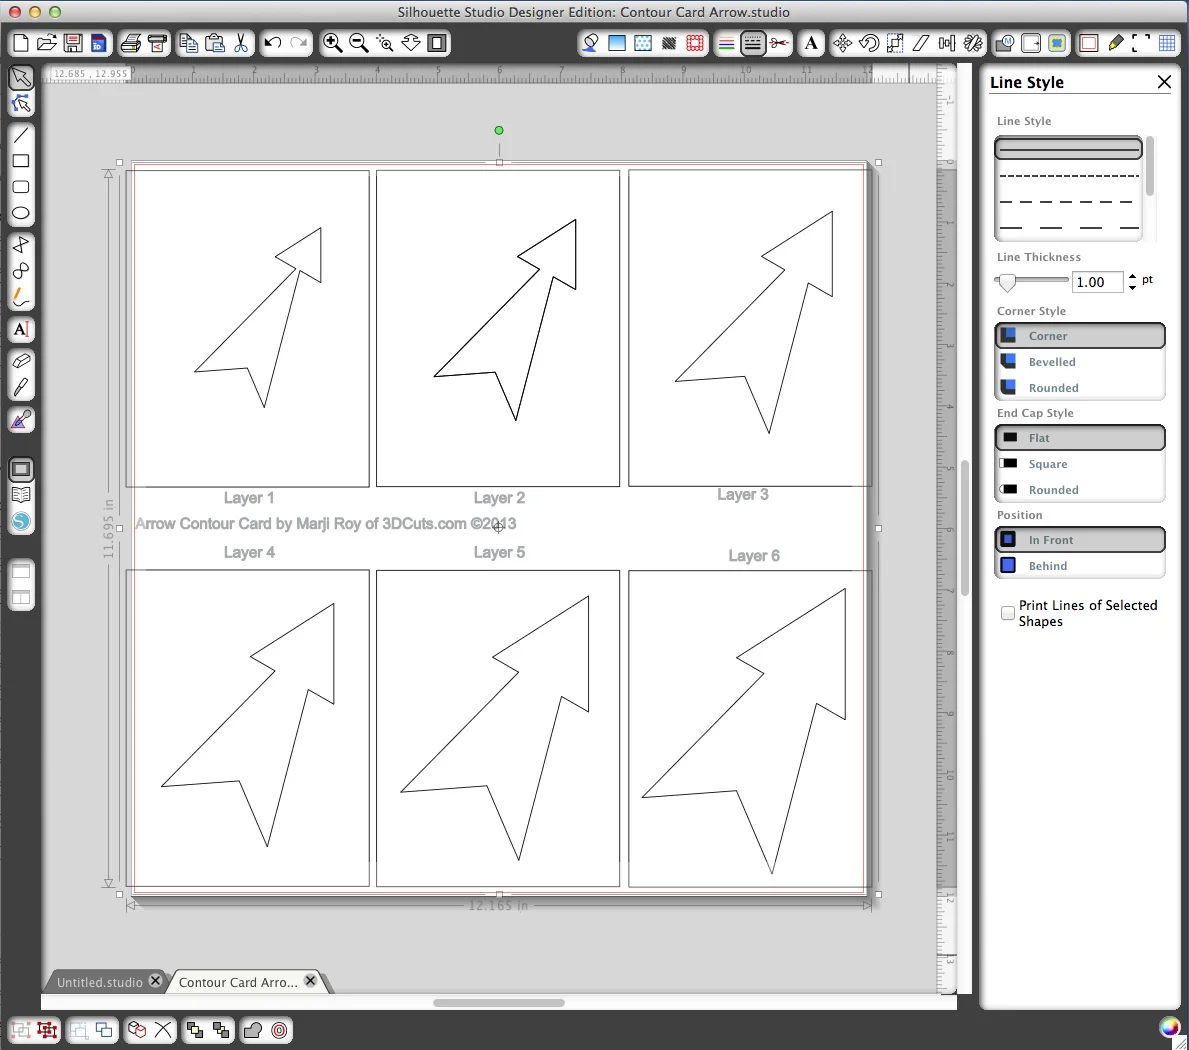Image resolution: width=1189 pixels, height=1050 pixels.
Task: Close the Untitled.studio tab
Action: 155,980
